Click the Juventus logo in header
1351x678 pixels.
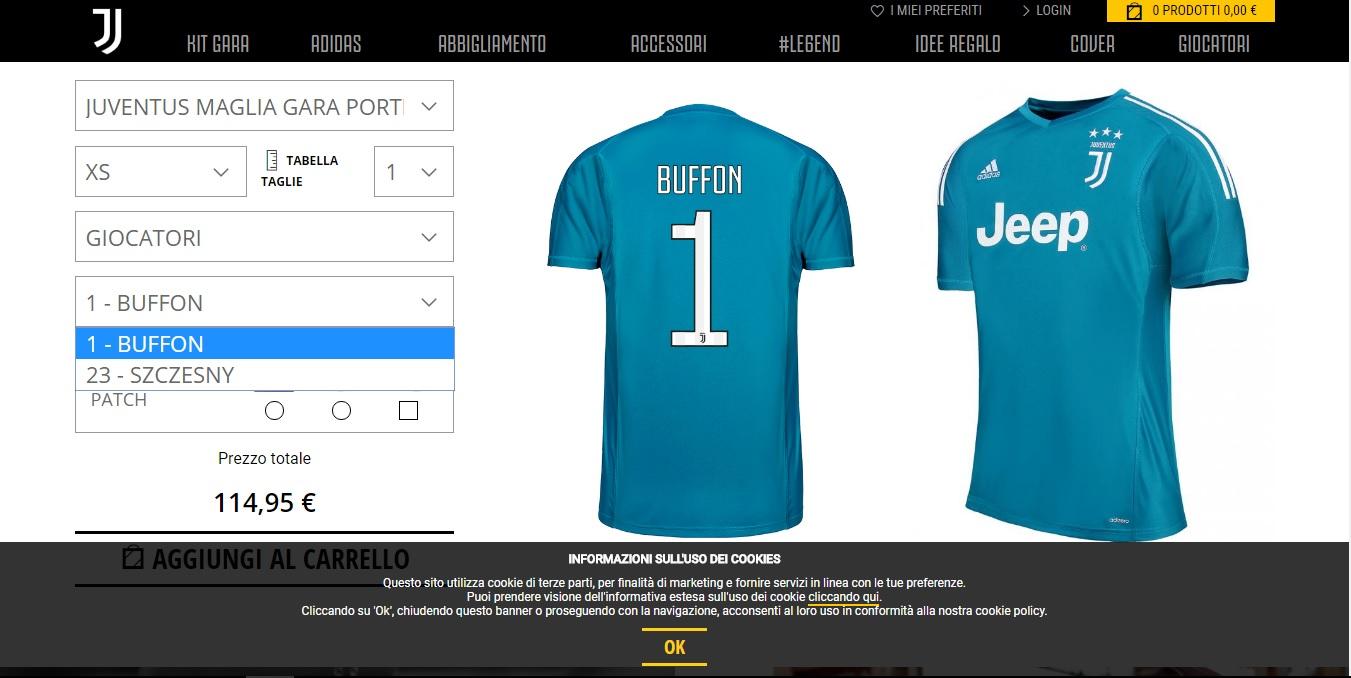pyautogui.click(x=107, y=30)
